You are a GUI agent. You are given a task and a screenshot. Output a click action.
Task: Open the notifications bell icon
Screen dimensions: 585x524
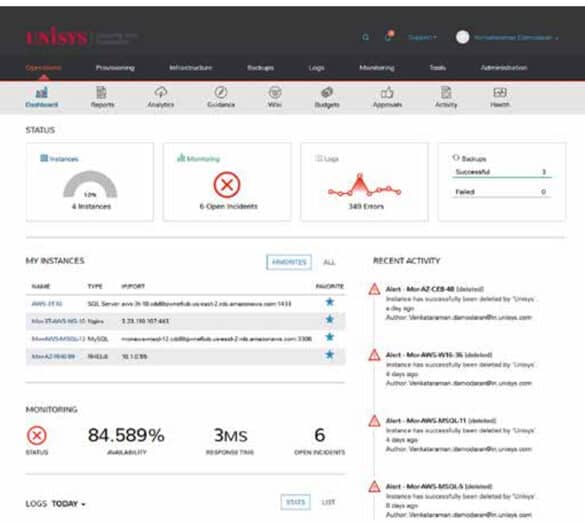(x=388, y=37)
